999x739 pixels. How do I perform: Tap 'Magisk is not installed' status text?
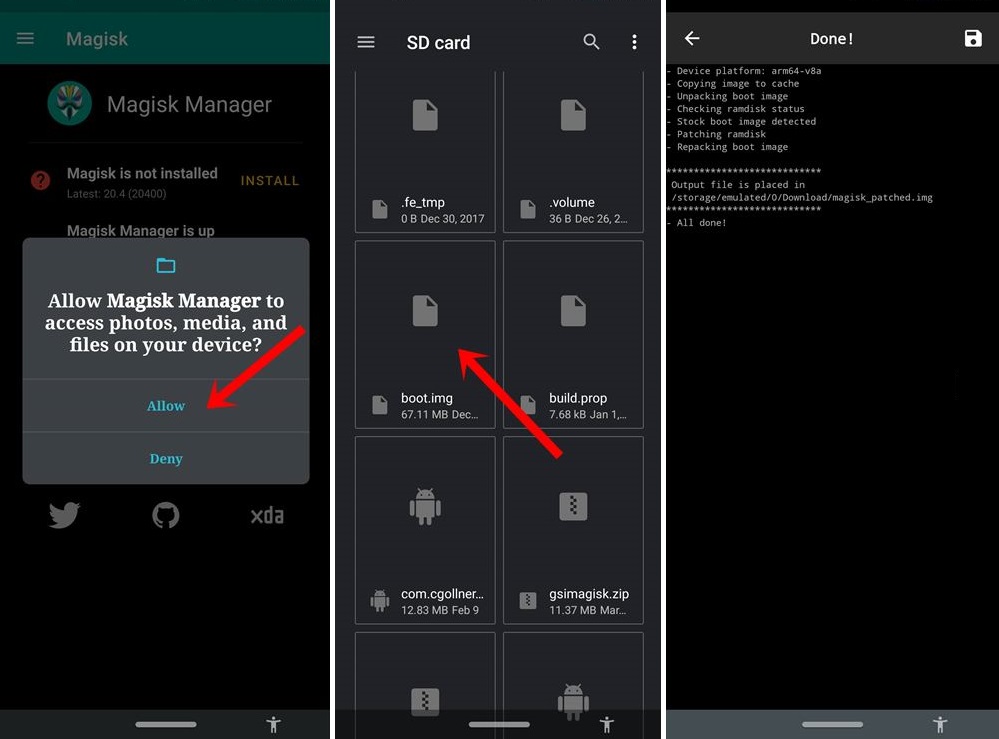[142, 173]
